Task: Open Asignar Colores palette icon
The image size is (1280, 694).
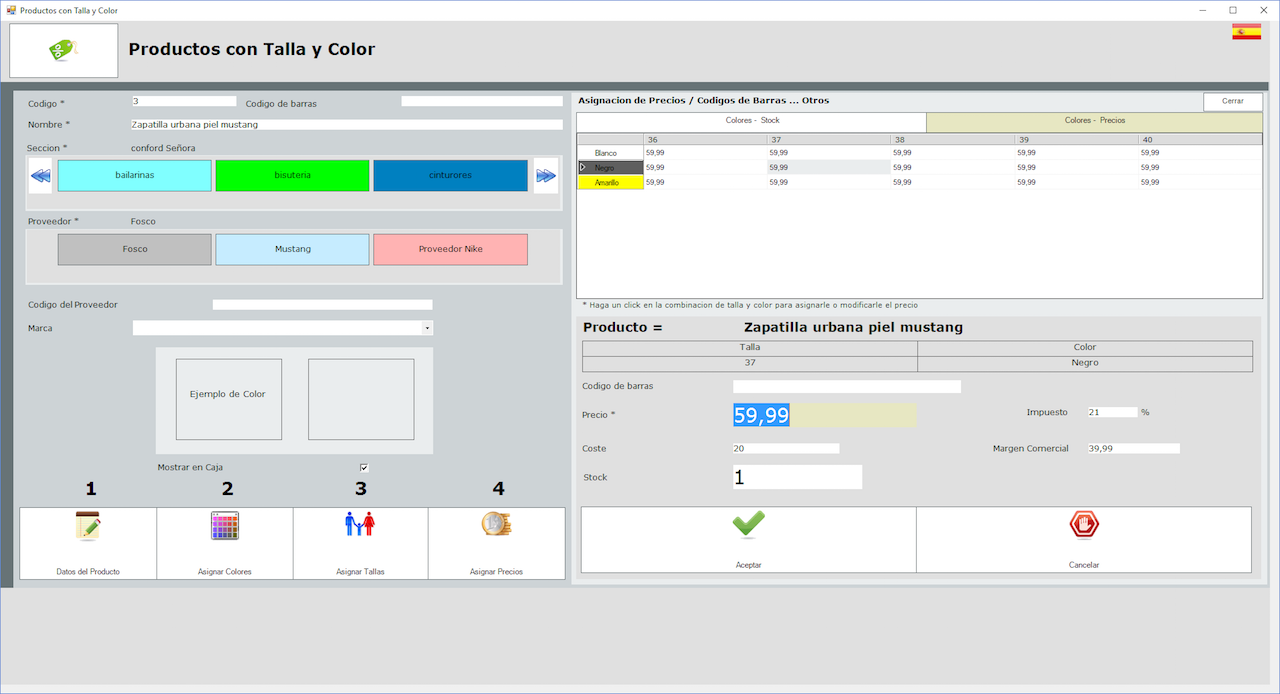Action: [x=225, y=526]
